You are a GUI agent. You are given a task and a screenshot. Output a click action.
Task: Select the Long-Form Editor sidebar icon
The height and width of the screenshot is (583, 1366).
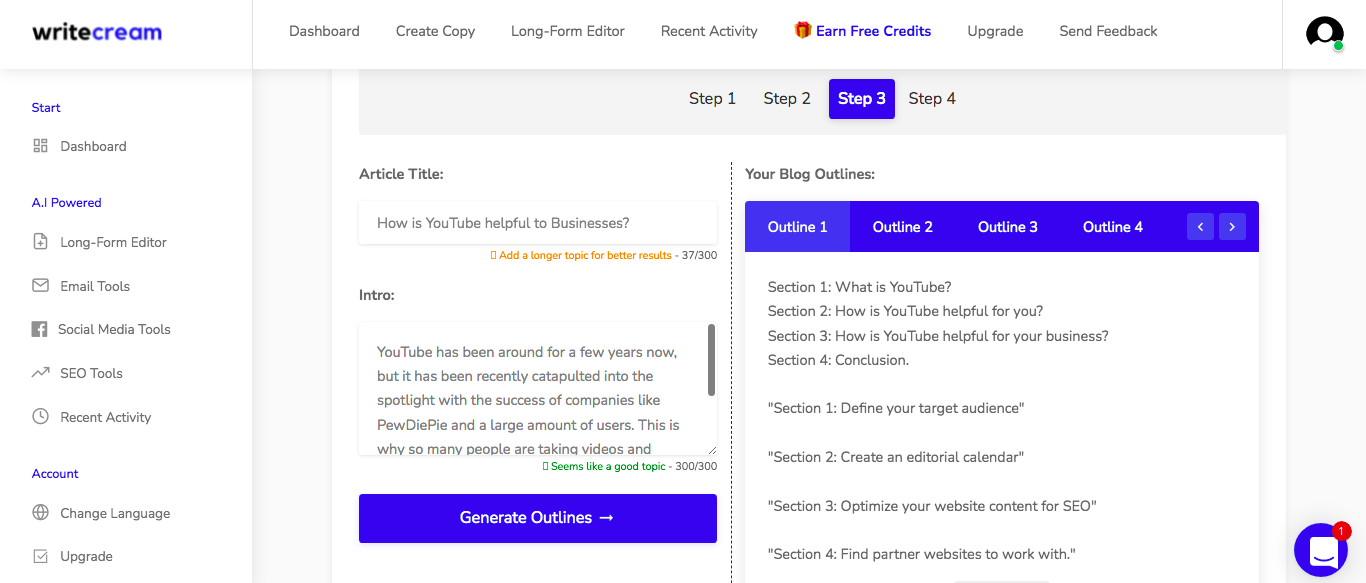[40, 241]
